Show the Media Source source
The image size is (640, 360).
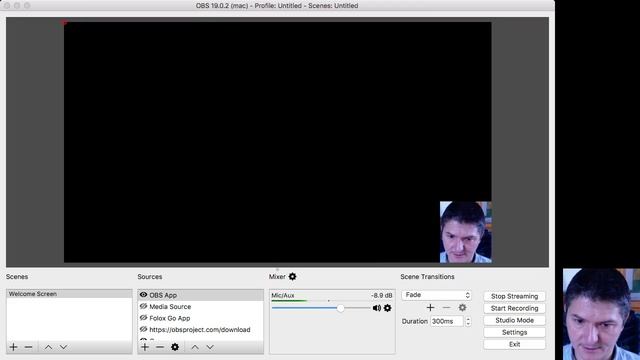(143, 306)
